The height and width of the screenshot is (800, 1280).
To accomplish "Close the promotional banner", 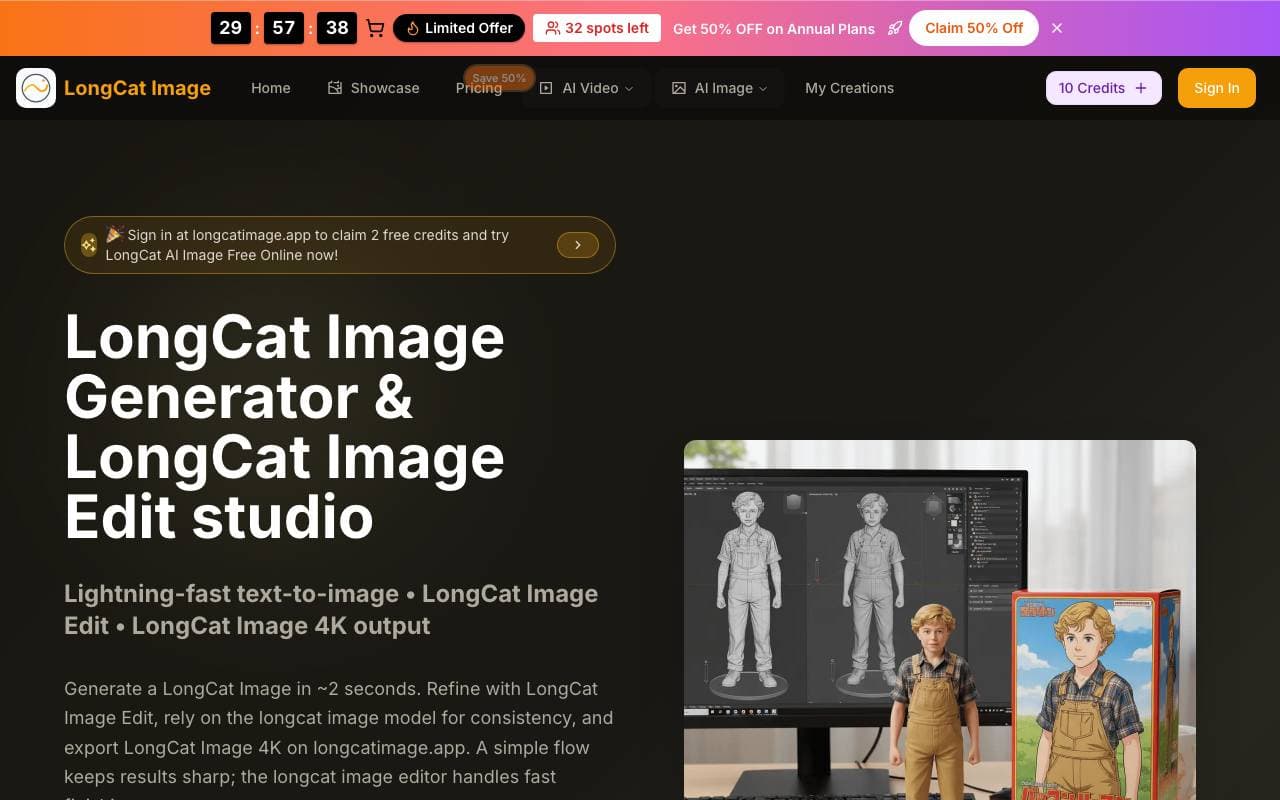I will 1057,28.
